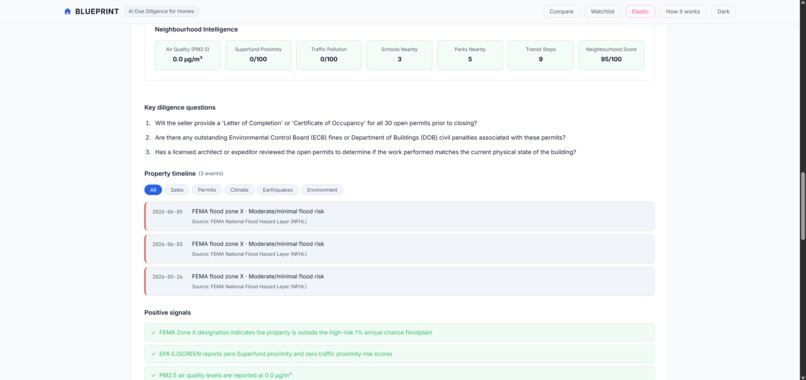Open the 2026-06-03 FEMA flood zone event

point(399,249)
